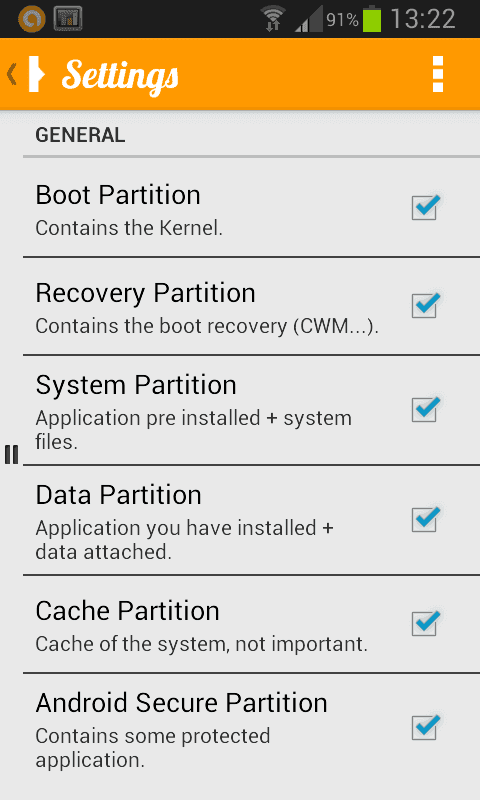This screenshot has height=800, width=480.
Task: Tap the battery indicator icon
Action: [372, 19]
